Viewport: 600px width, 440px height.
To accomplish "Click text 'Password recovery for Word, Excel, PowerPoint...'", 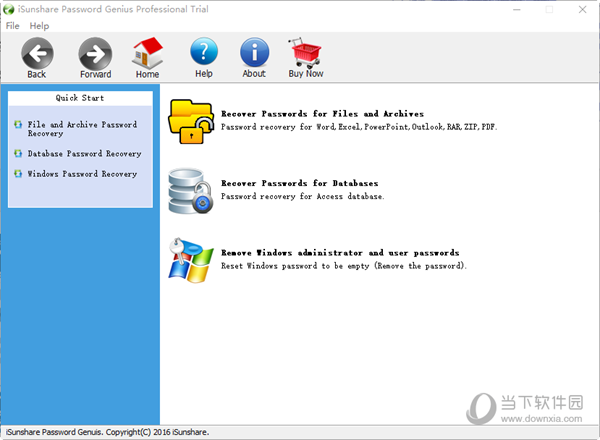I will pos(359,127).
